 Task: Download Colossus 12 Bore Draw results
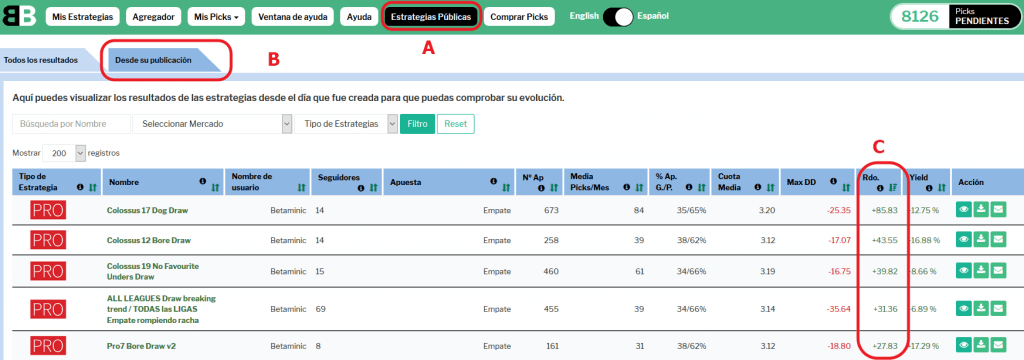(981, 240)
